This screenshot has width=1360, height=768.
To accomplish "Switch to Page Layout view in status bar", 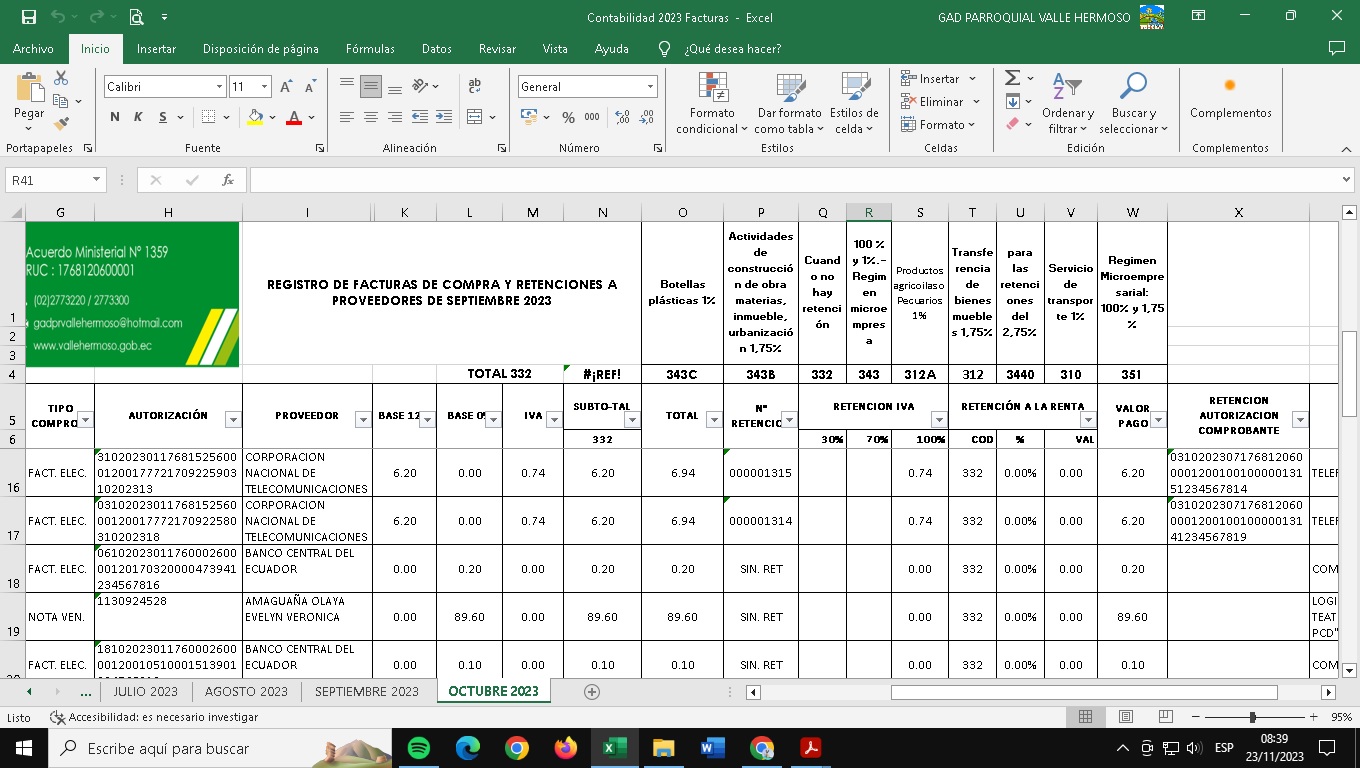I will click(x=1125, y=717).
